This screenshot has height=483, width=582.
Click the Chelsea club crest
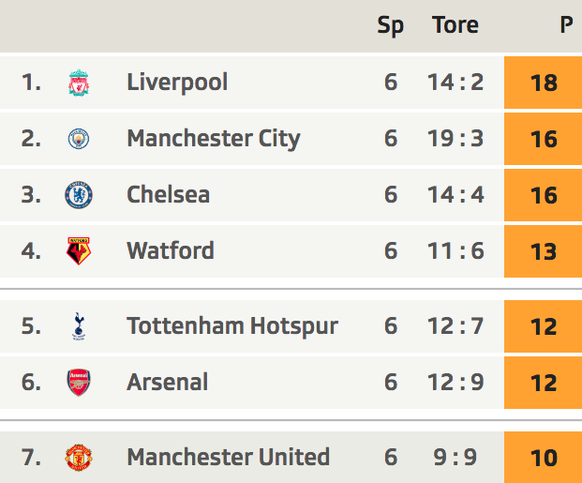79,195
